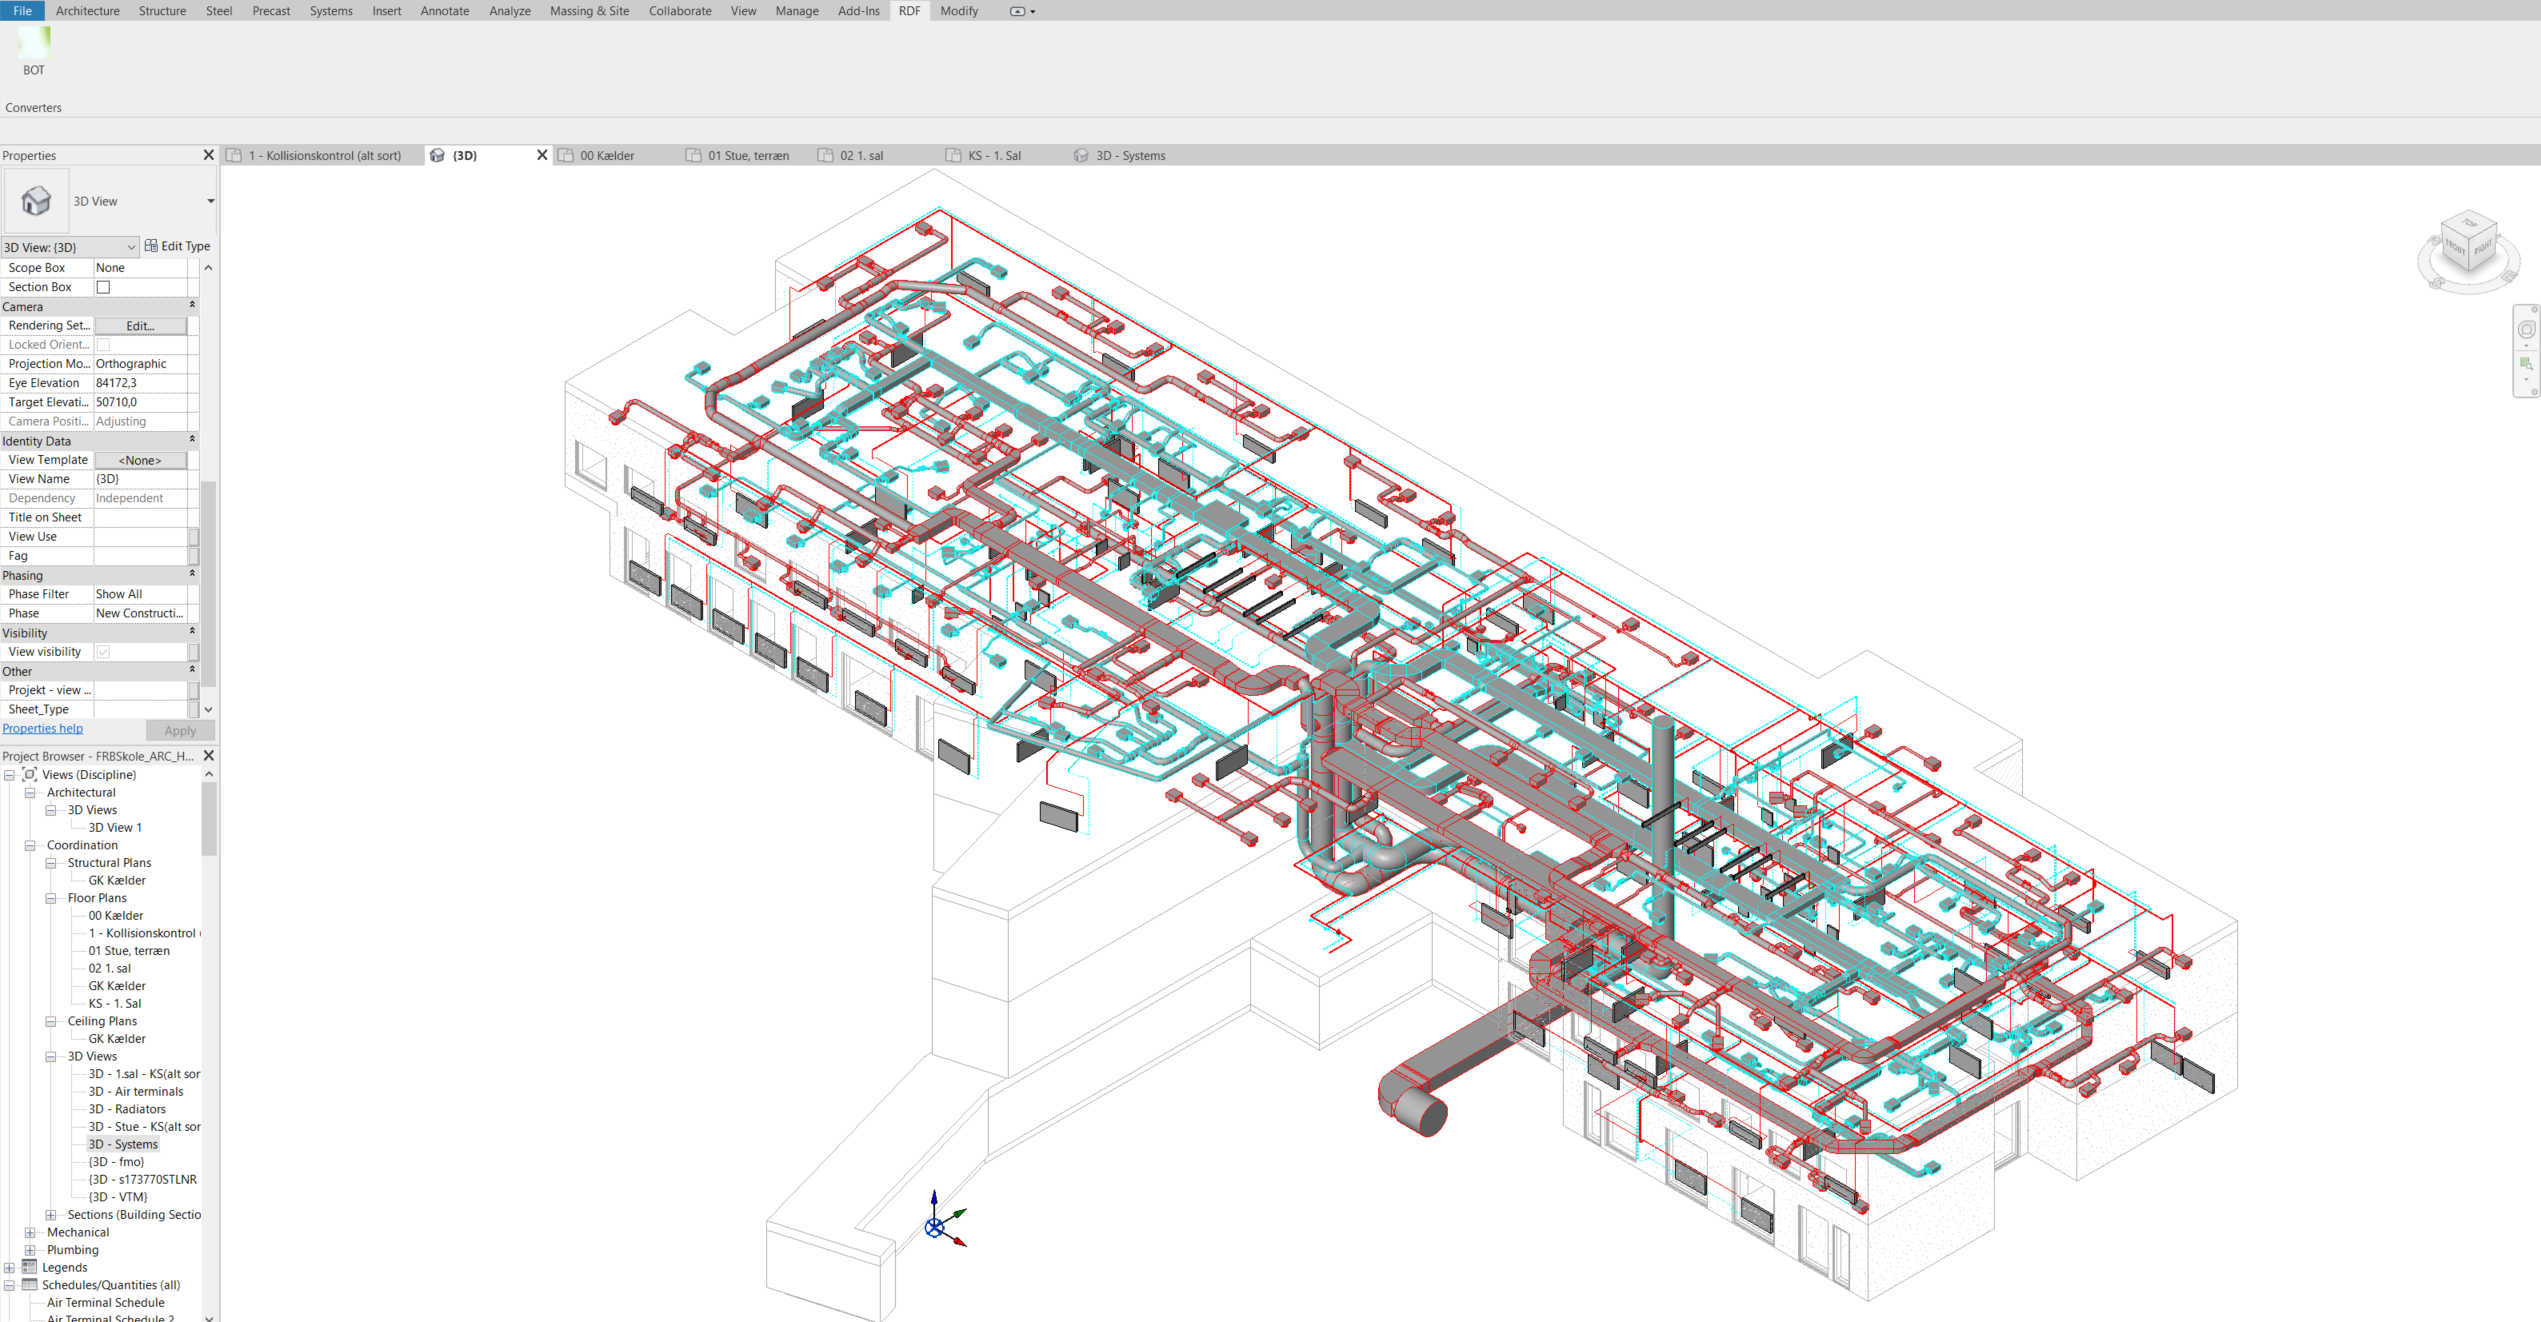Close the Properties panel
The image size is (2541, 1322).
[x=208, y=155]
